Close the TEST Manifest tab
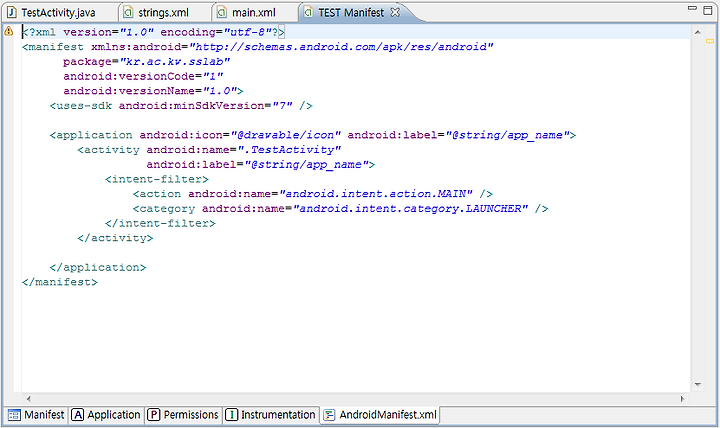The height and width of the screenshot is (428, 720). click(x=395, y=12)
